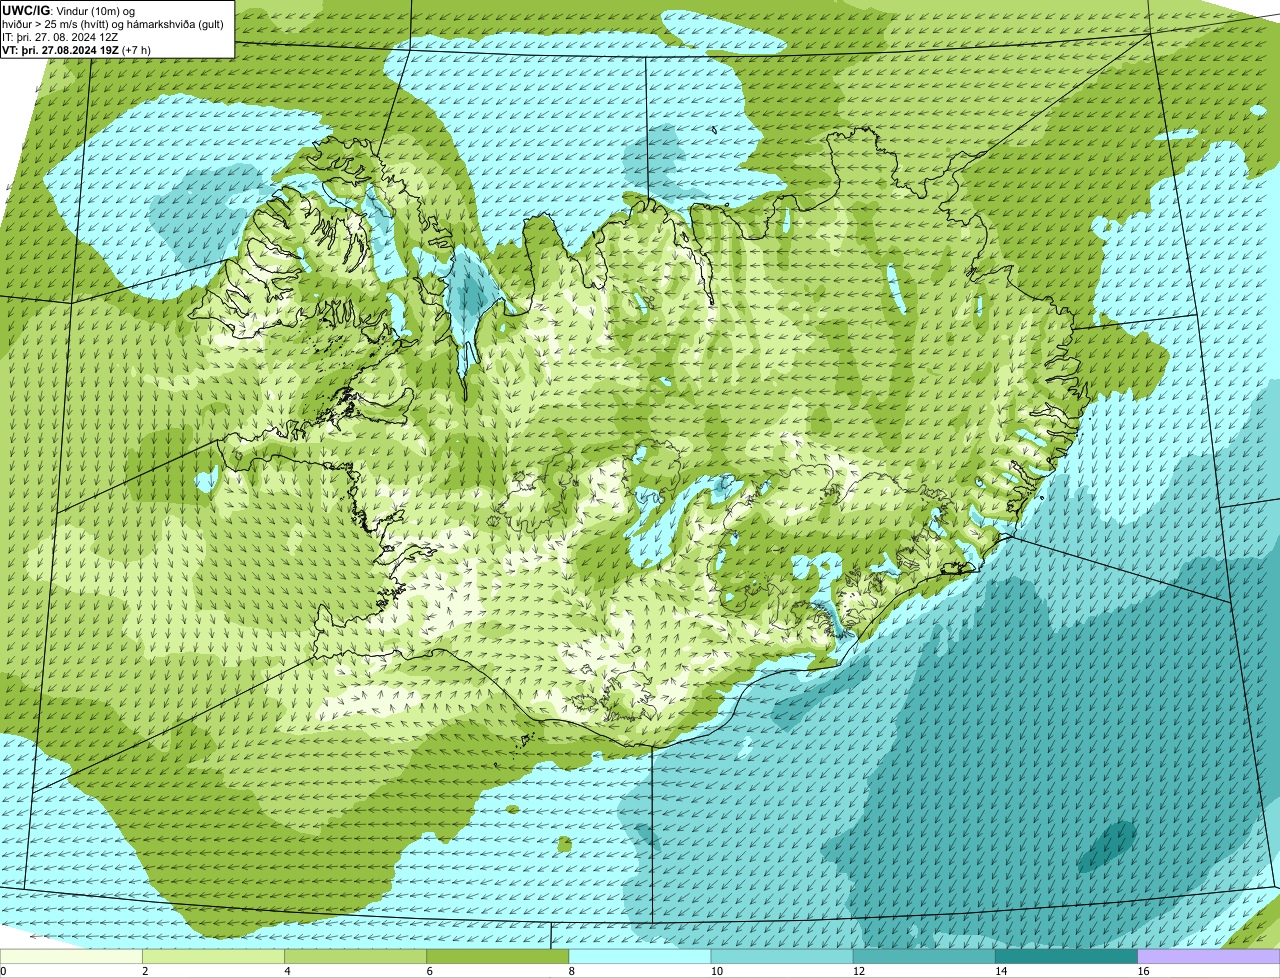The image size is (1280, 978).
Task: Click the legend scale label '4'
Action: click(287, 971)
